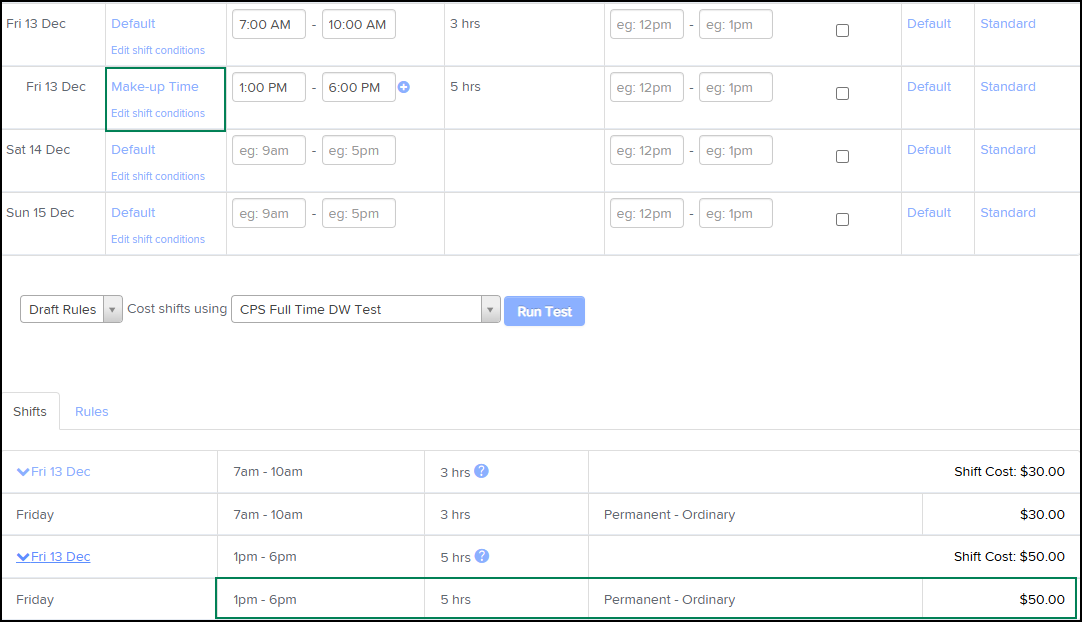Viewport: 1082px width, 622px height.
Task: Click the 6:00 PM end time field
Action: coord(359,87)
